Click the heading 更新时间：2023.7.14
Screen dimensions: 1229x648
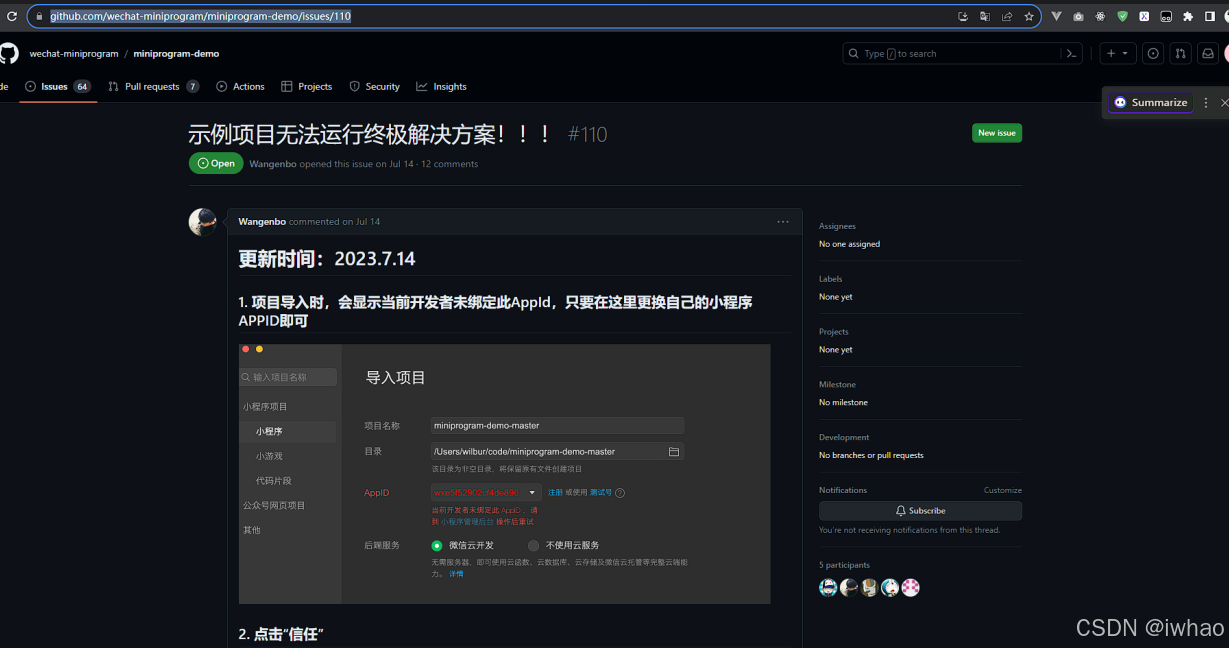coord(327,259)
